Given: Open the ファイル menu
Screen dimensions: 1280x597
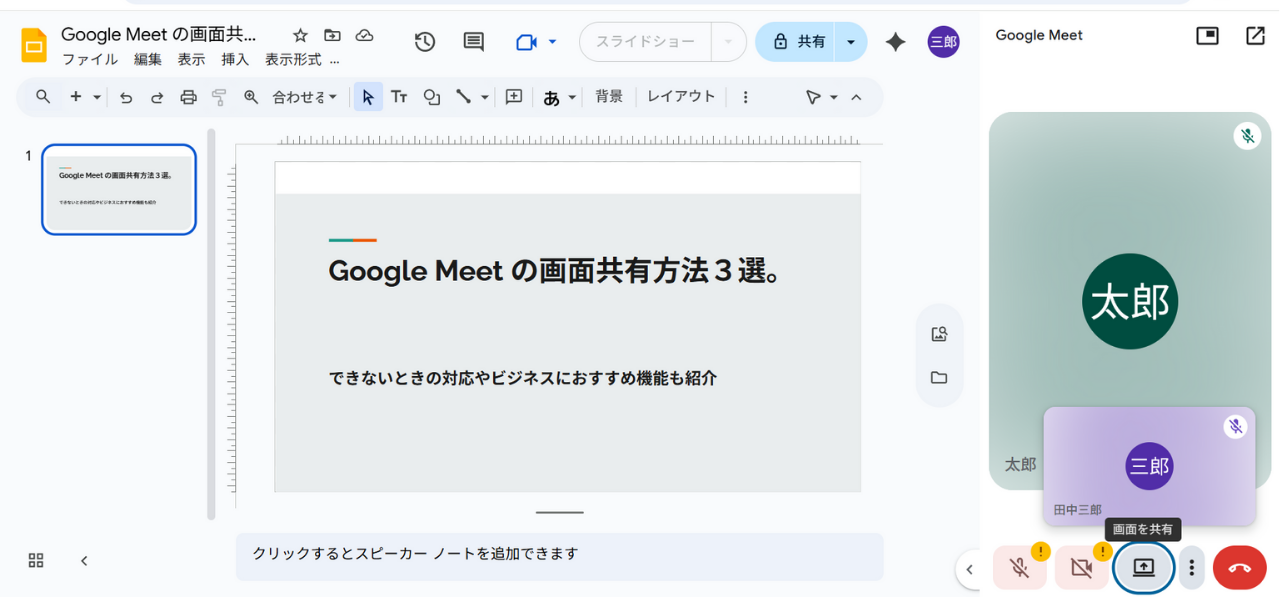Looking at the screenshot, I should pos(90,60).
